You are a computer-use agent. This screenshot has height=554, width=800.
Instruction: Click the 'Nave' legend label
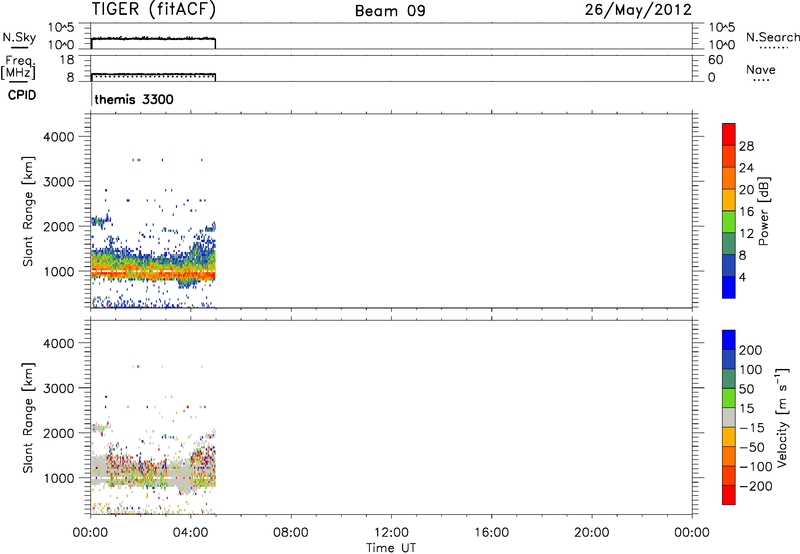(x=761, y=70)
